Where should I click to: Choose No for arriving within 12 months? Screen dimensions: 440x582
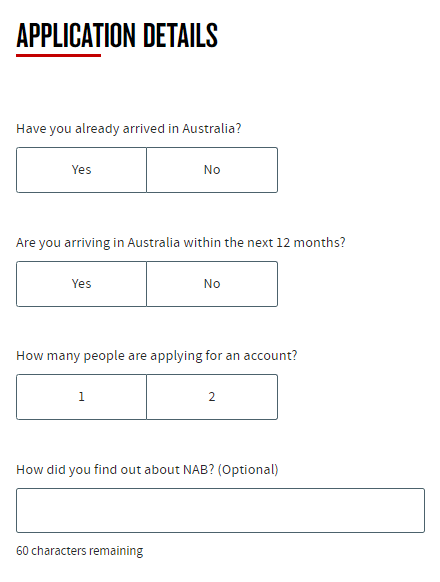[x=212, y=284]
